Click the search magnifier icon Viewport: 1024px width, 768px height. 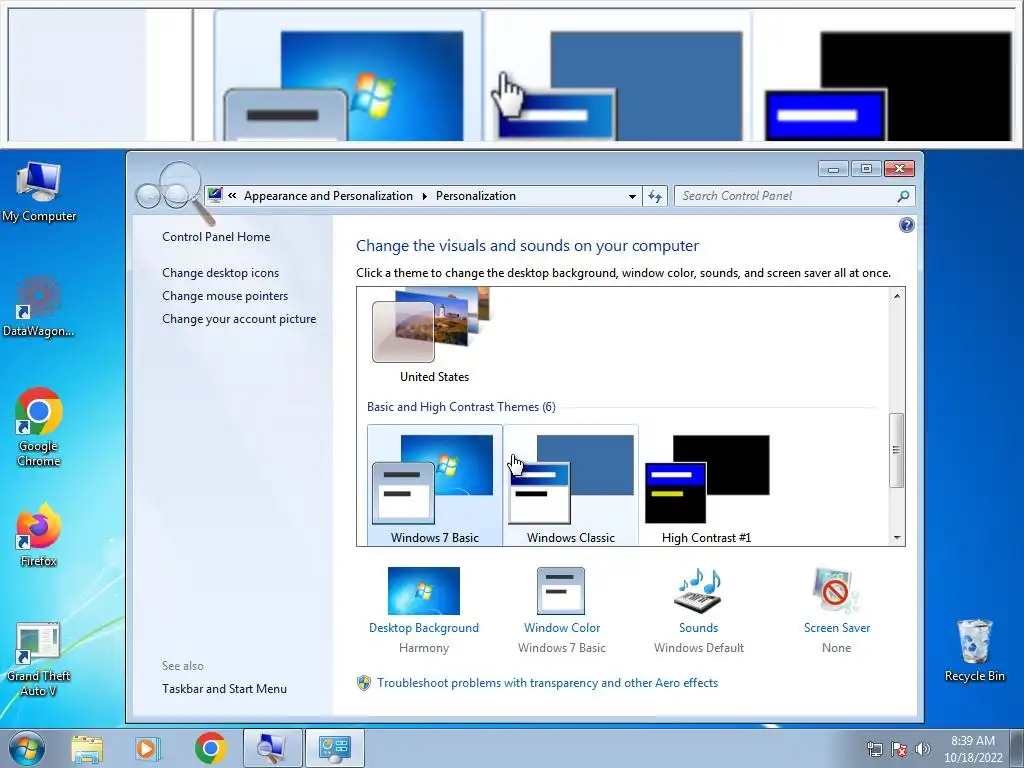click(x=904, y=196)
